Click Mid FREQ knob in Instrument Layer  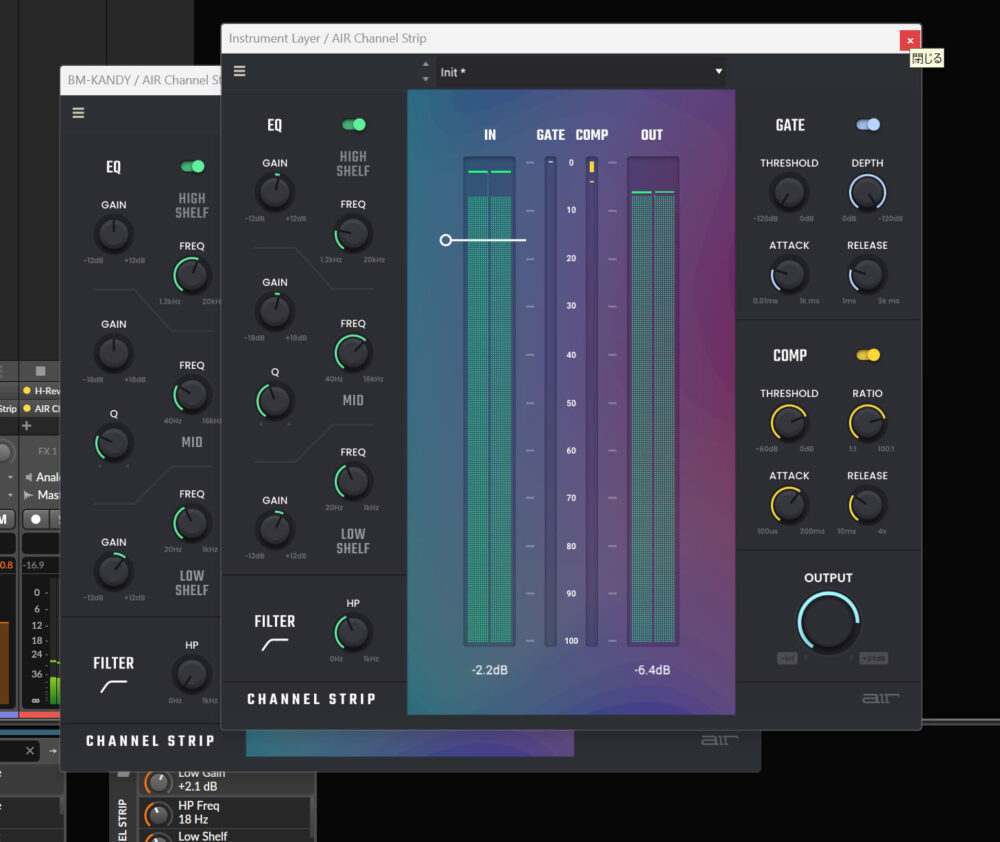353,353
